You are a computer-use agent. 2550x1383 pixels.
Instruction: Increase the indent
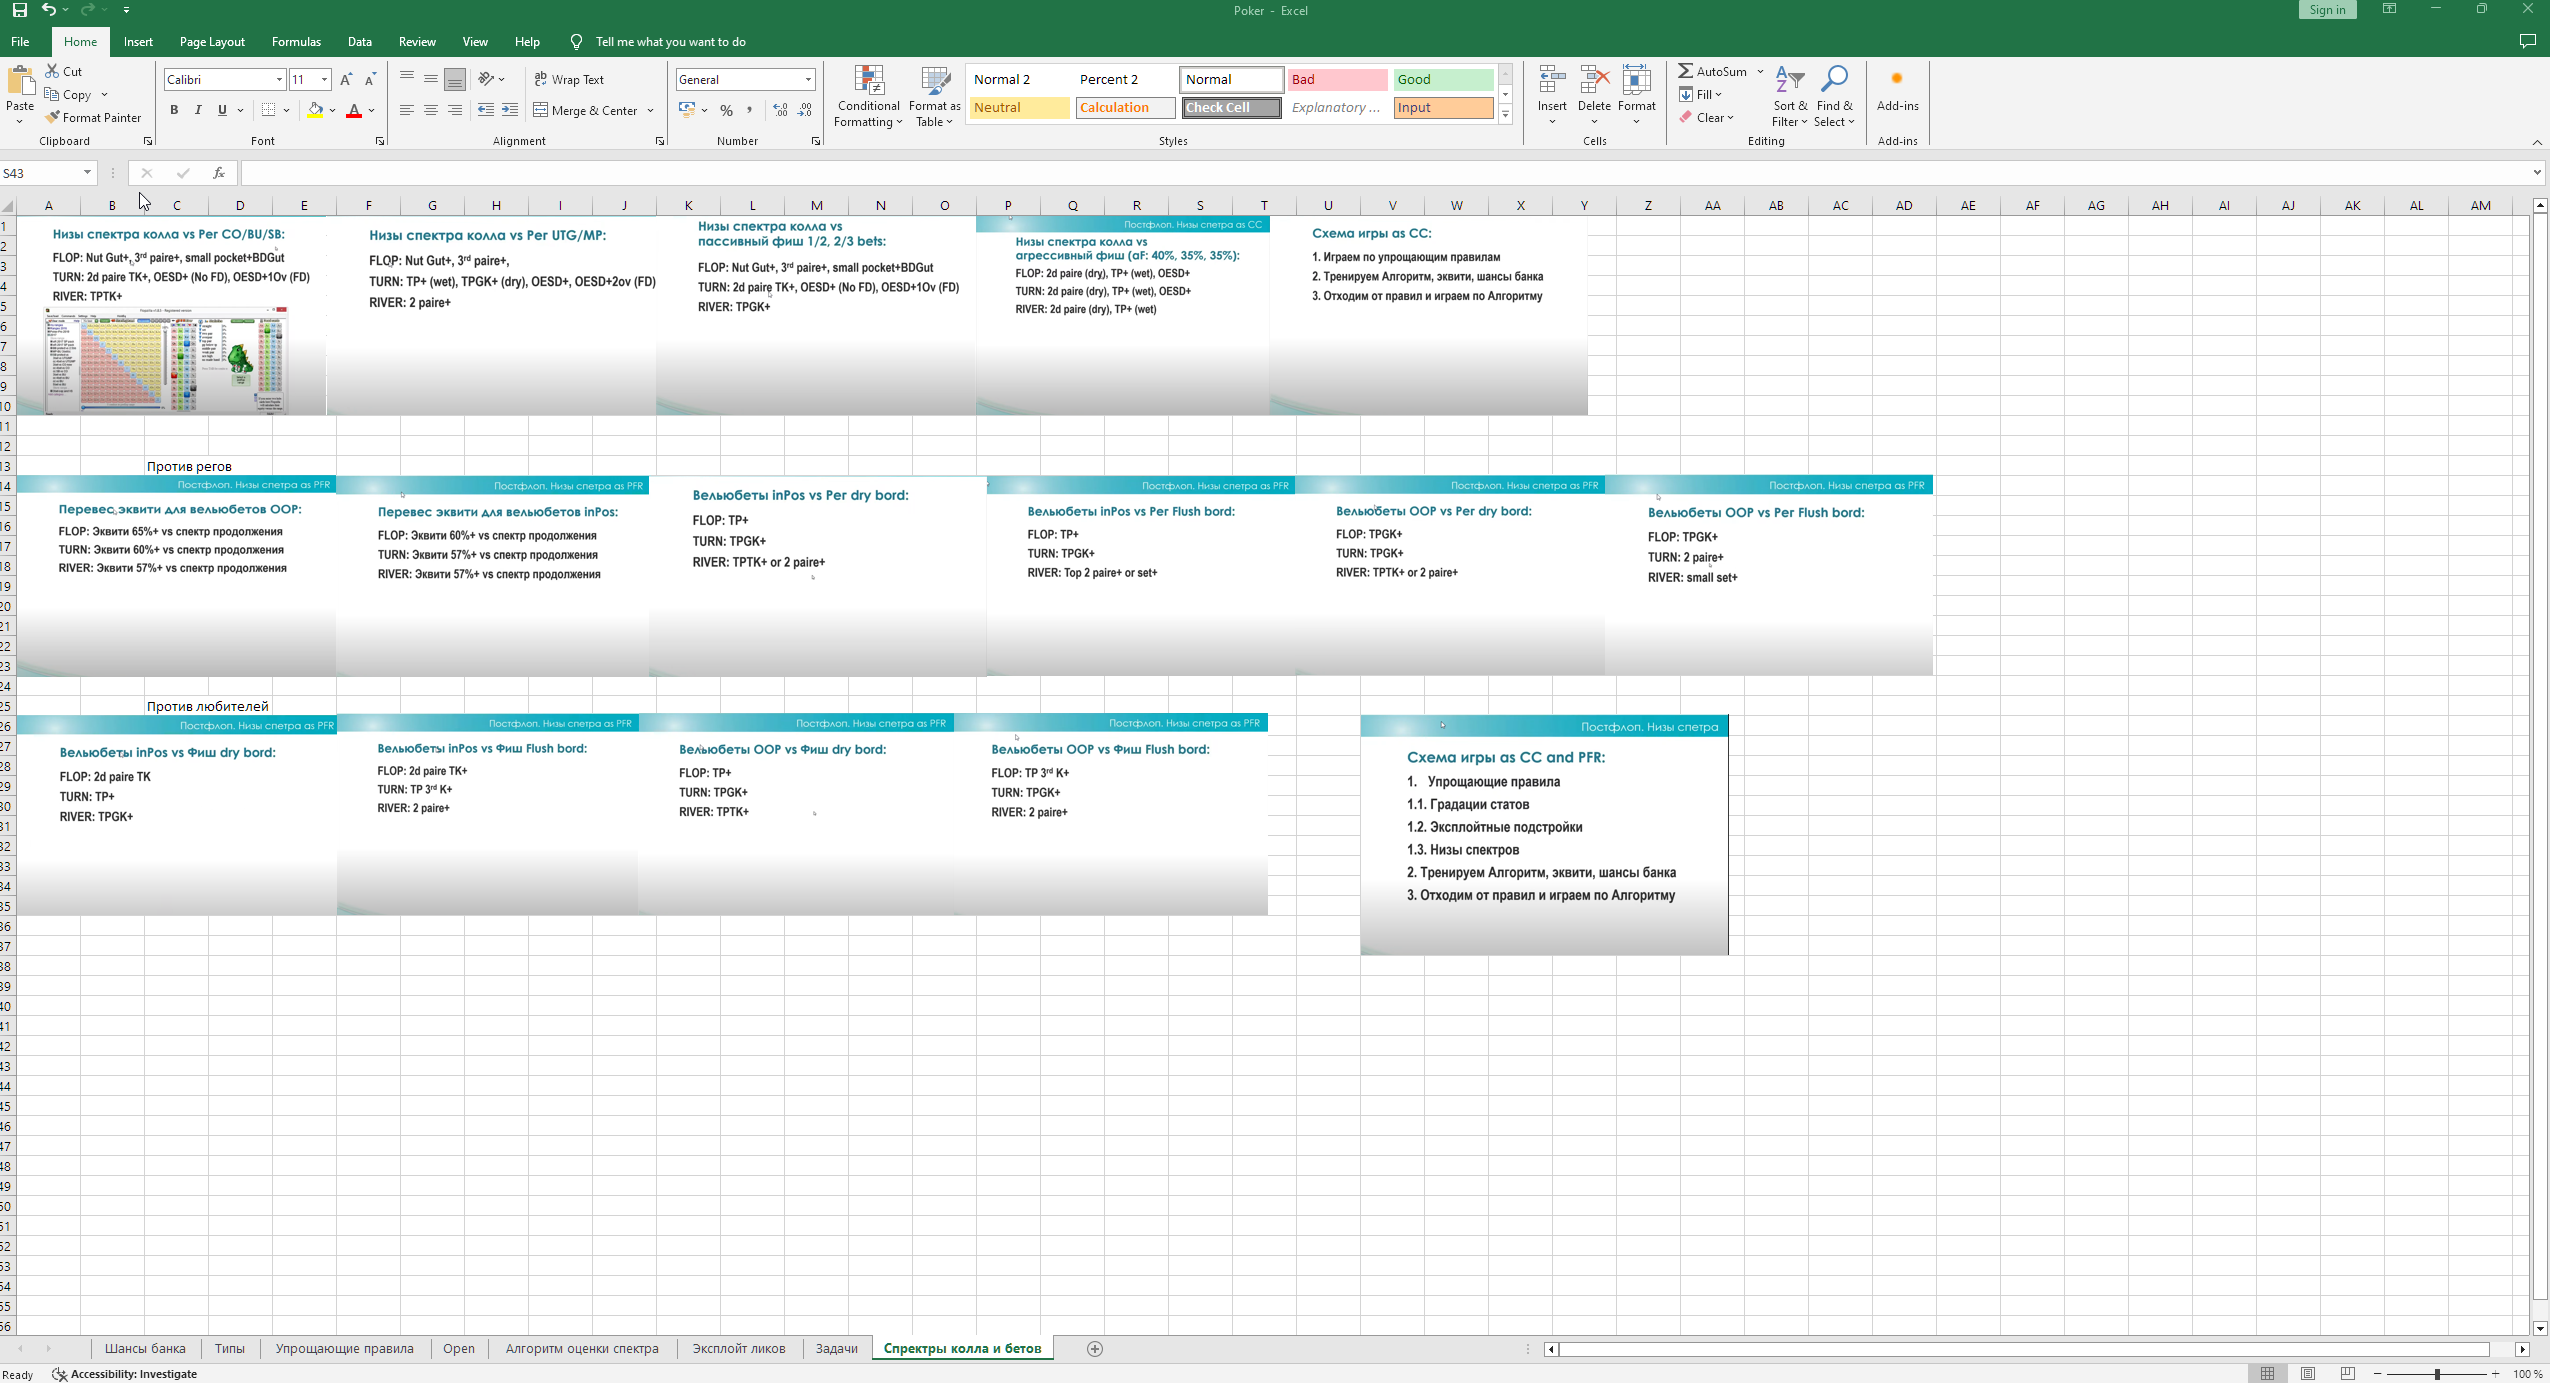[510, 110]
